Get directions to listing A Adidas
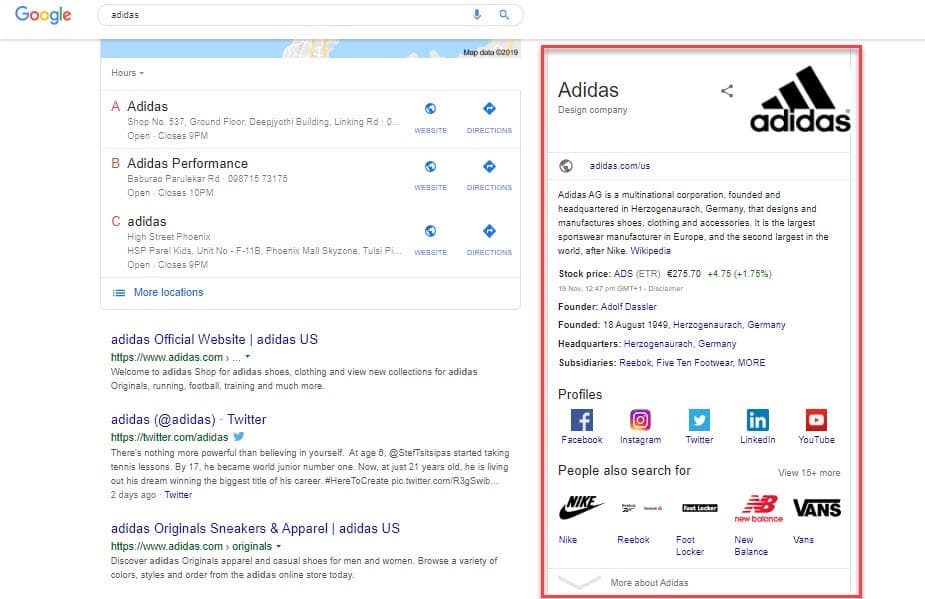Viewport: 925px width, 599px height. pyautogui.click(x=489, y=117)
